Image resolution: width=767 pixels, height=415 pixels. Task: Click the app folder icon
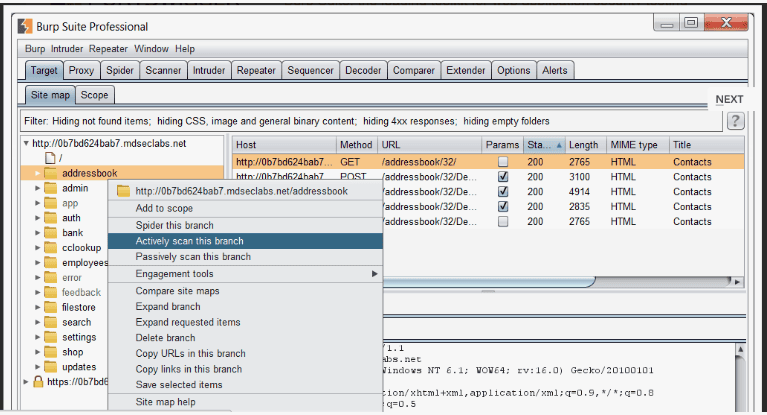tap(50, 203)
